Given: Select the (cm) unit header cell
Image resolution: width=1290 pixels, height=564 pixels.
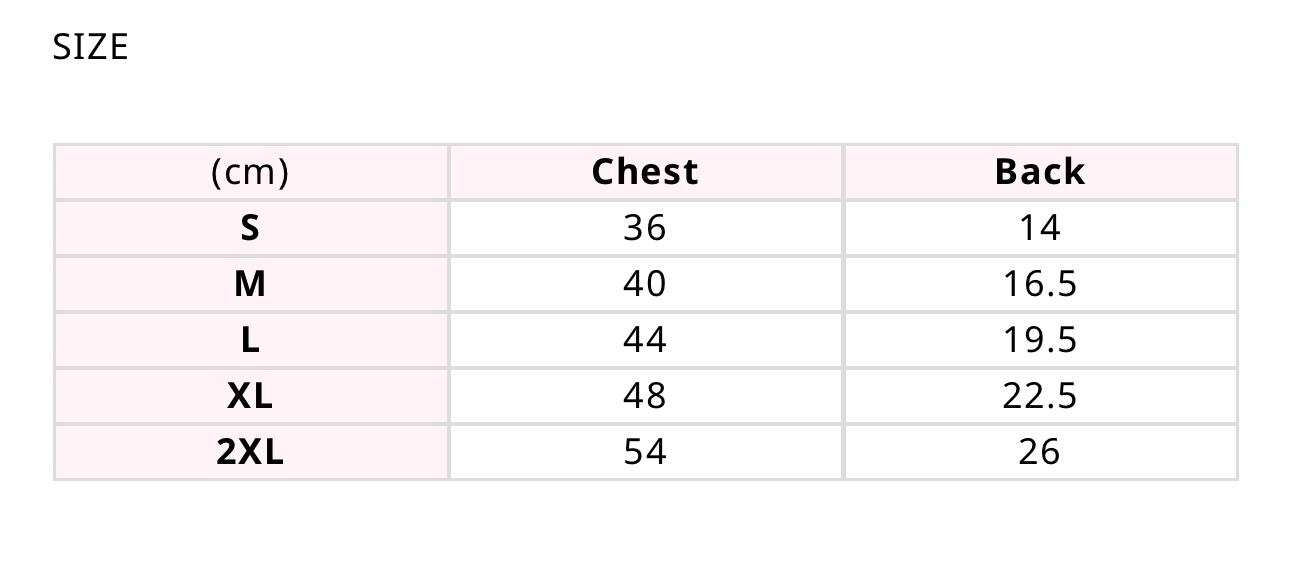Looking at the screenshot, I should [x=250, y=172].
